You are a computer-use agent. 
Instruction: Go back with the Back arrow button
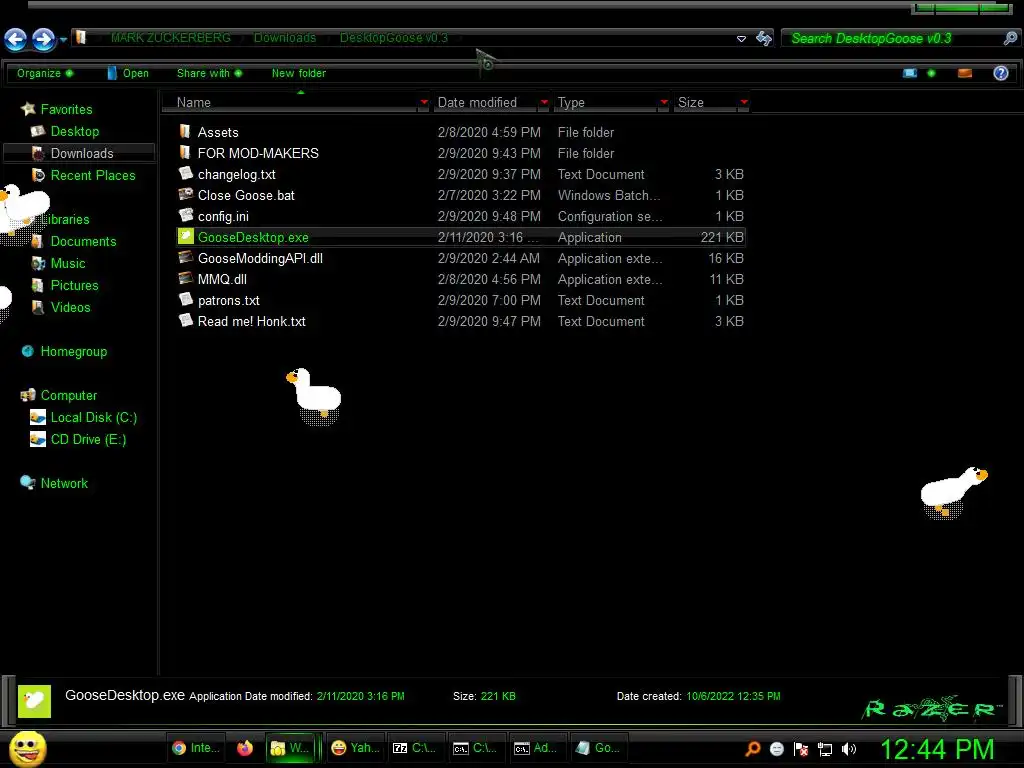(16, 39)
